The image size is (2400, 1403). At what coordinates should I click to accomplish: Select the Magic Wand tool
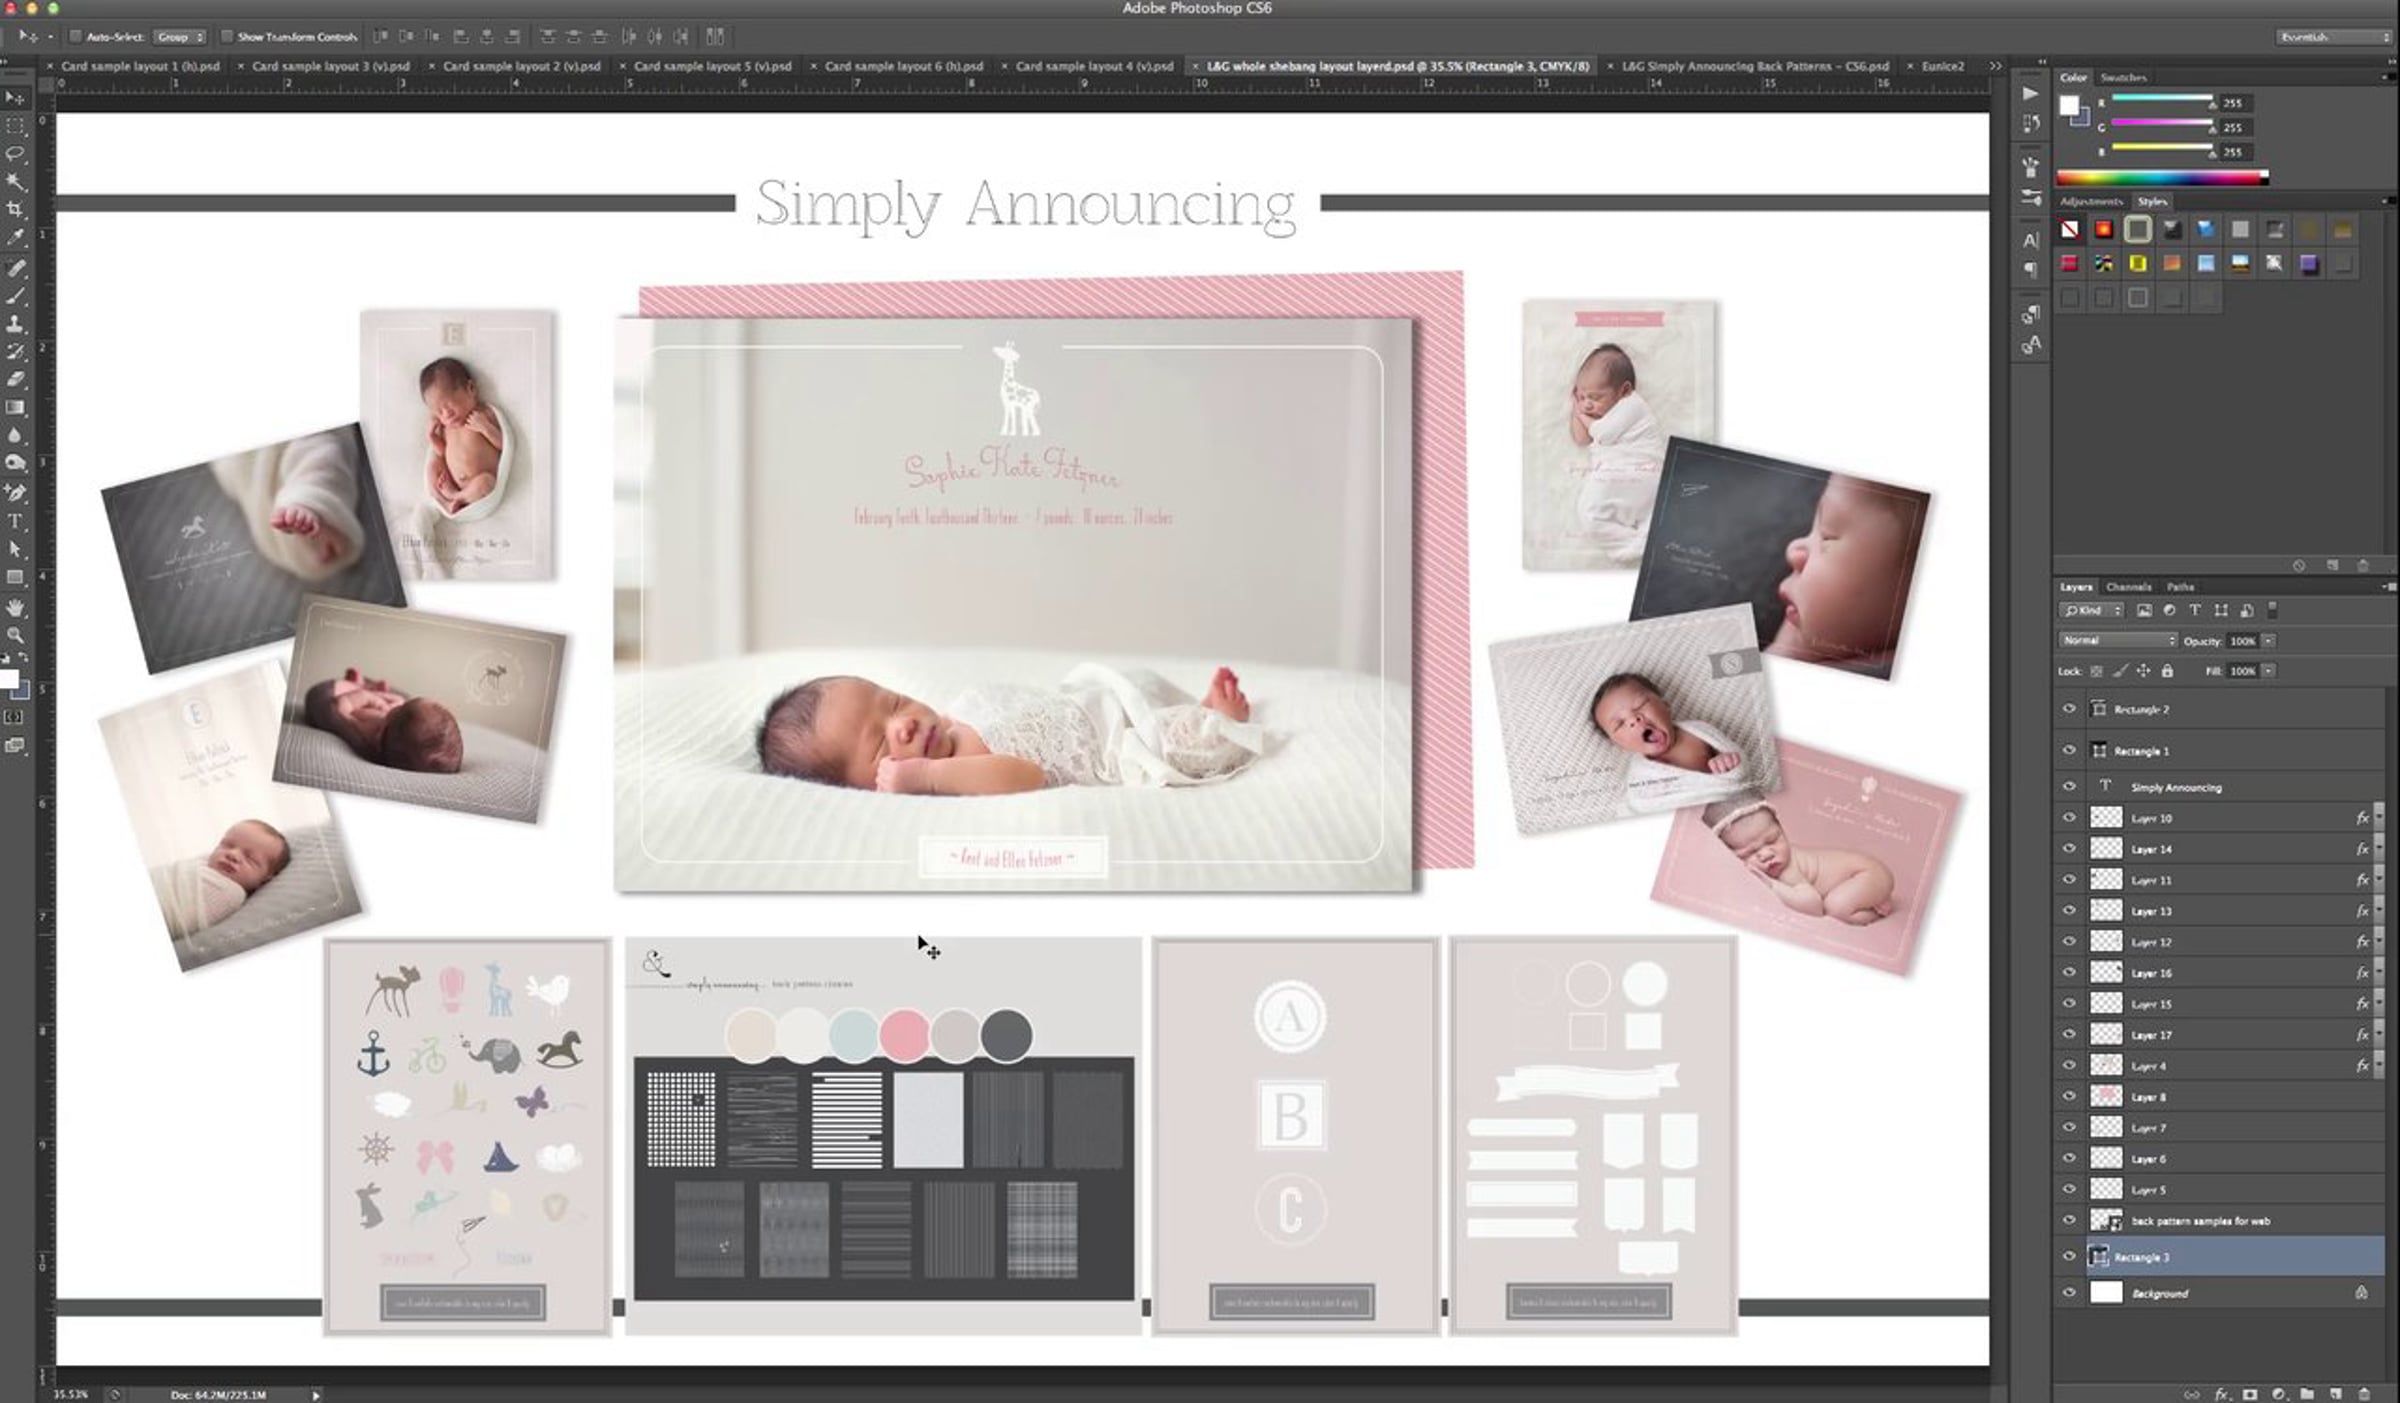pos(15,182)
